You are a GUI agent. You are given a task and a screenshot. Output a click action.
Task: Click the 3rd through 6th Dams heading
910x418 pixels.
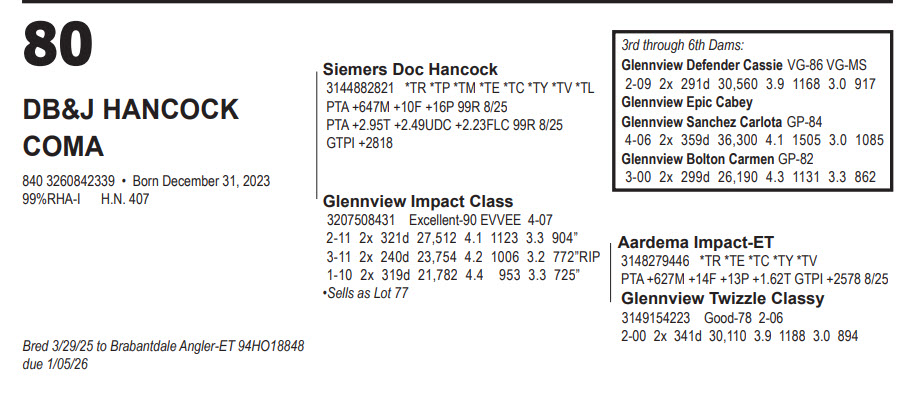click(x=682, y=45)
